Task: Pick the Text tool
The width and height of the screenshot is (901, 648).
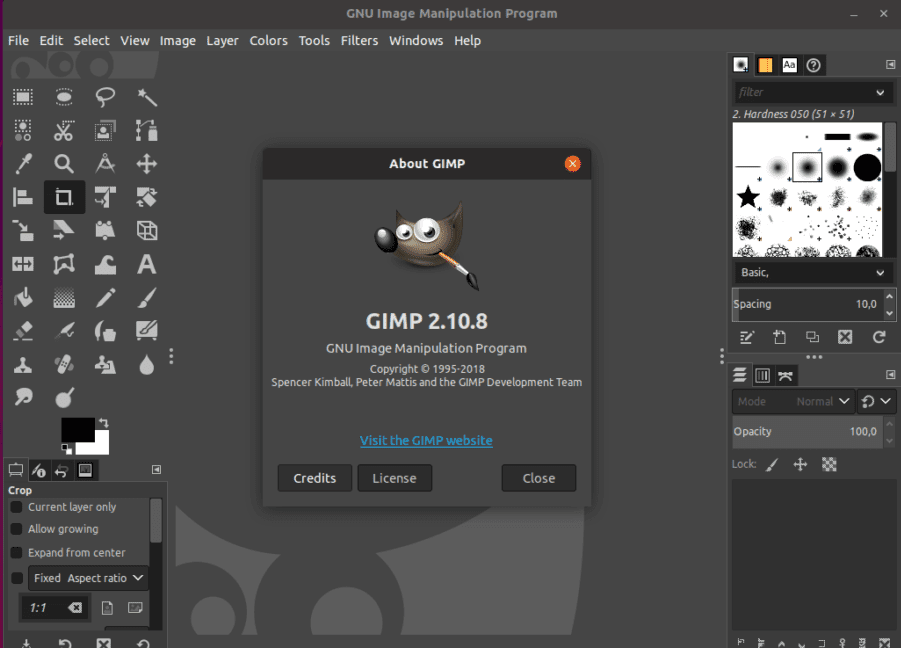Action: coord(146,264)
